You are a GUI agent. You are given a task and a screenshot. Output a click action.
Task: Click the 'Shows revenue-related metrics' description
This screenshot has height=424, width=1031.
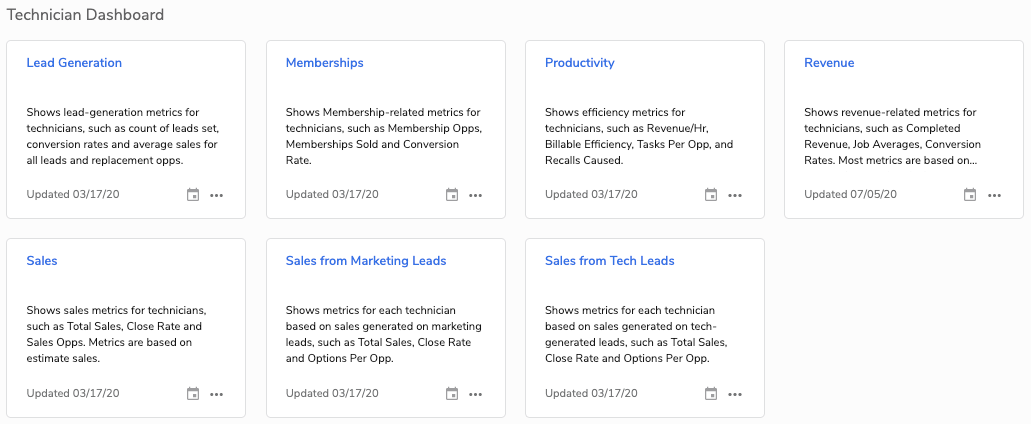click(x=893, y=136)
